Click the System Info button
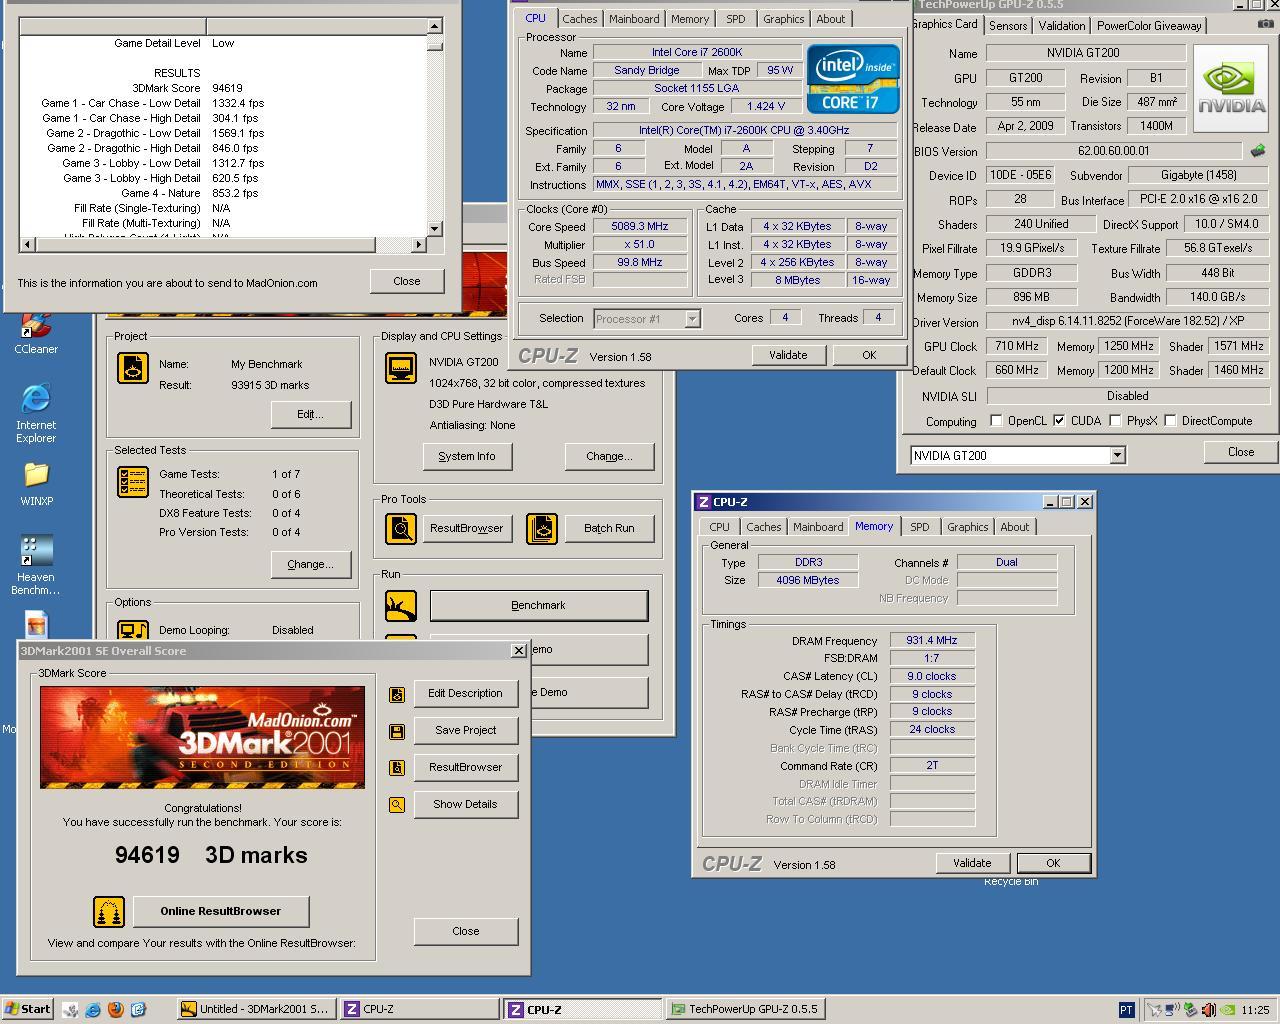The image size is (1280, 1024). [466, 456]
